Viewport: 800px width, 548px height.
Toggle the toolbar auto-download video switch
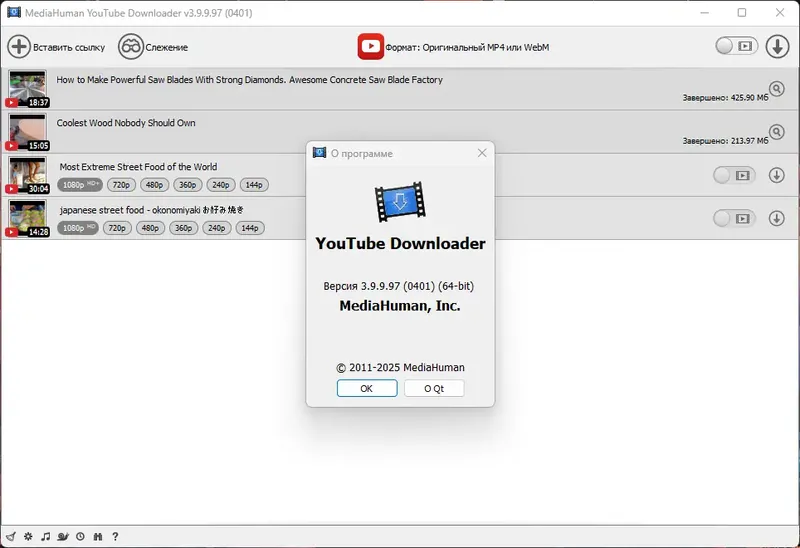coord(736,46)
